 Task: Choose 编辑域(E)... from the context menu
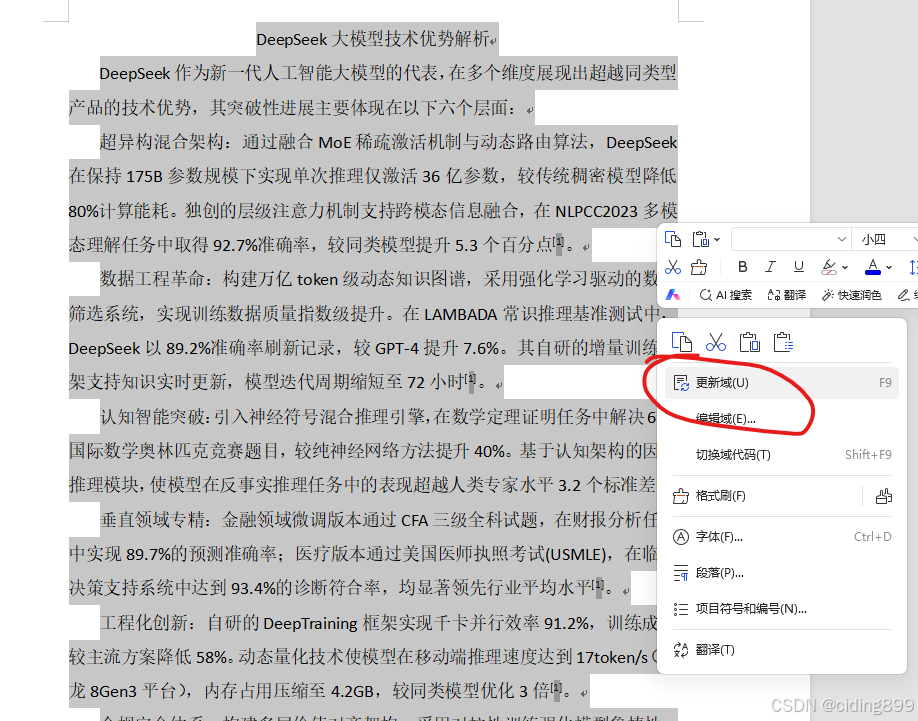782,418
